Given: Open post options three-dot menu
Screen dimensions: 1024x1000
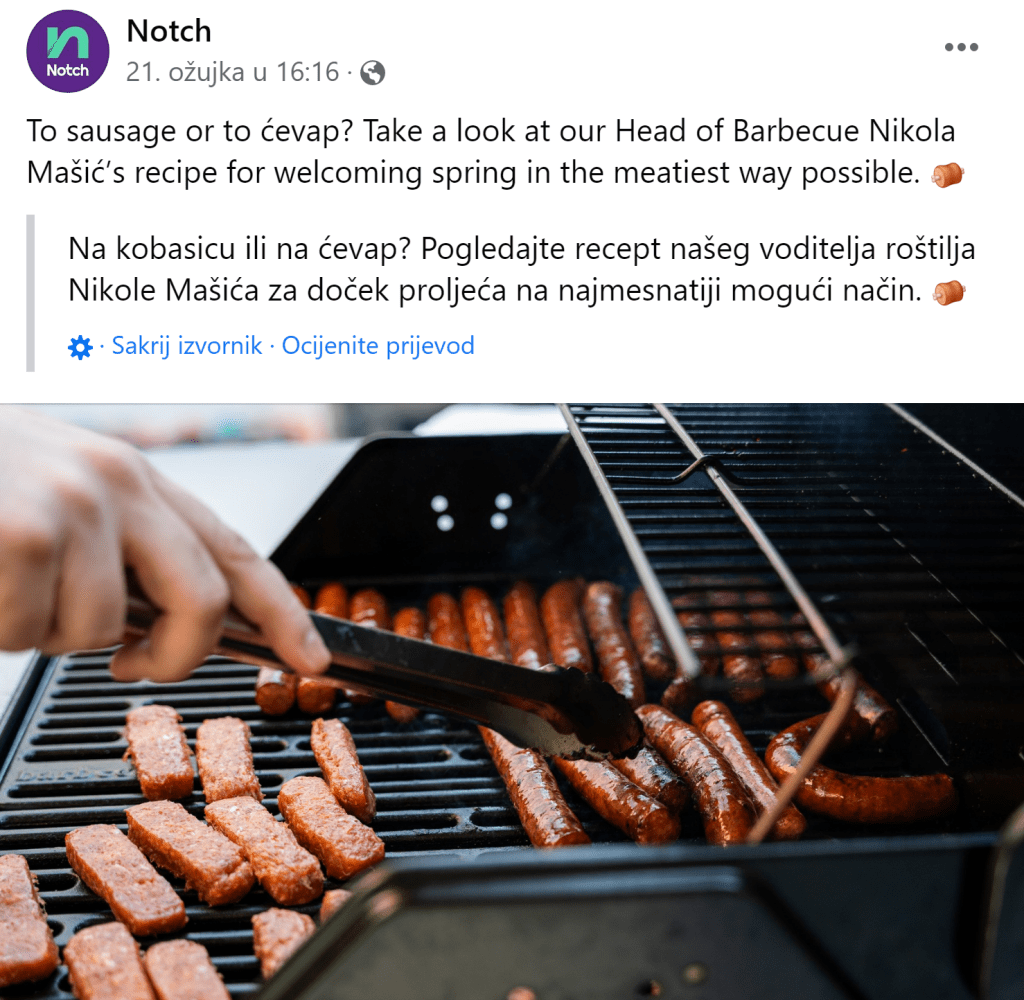Looking at the screenshot, I should [961, 47].
